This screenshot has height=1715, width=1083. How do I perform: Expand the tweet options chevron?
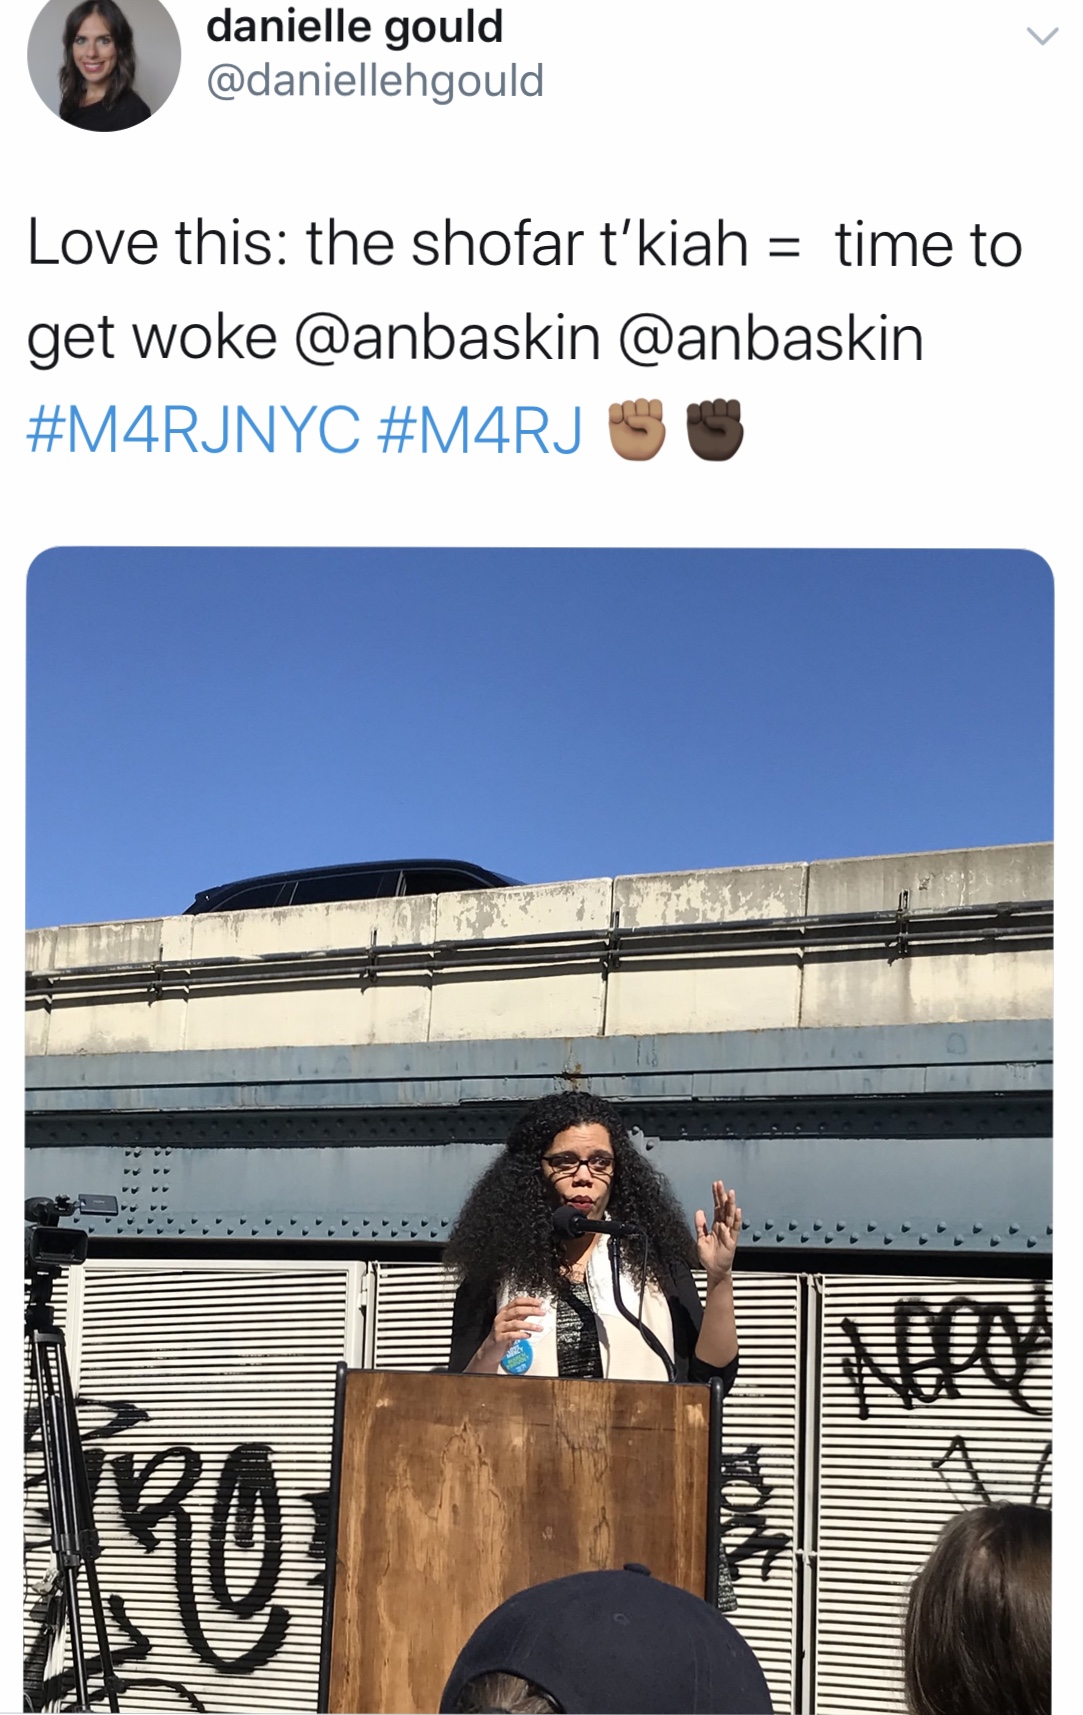(x=1042, y=37)
